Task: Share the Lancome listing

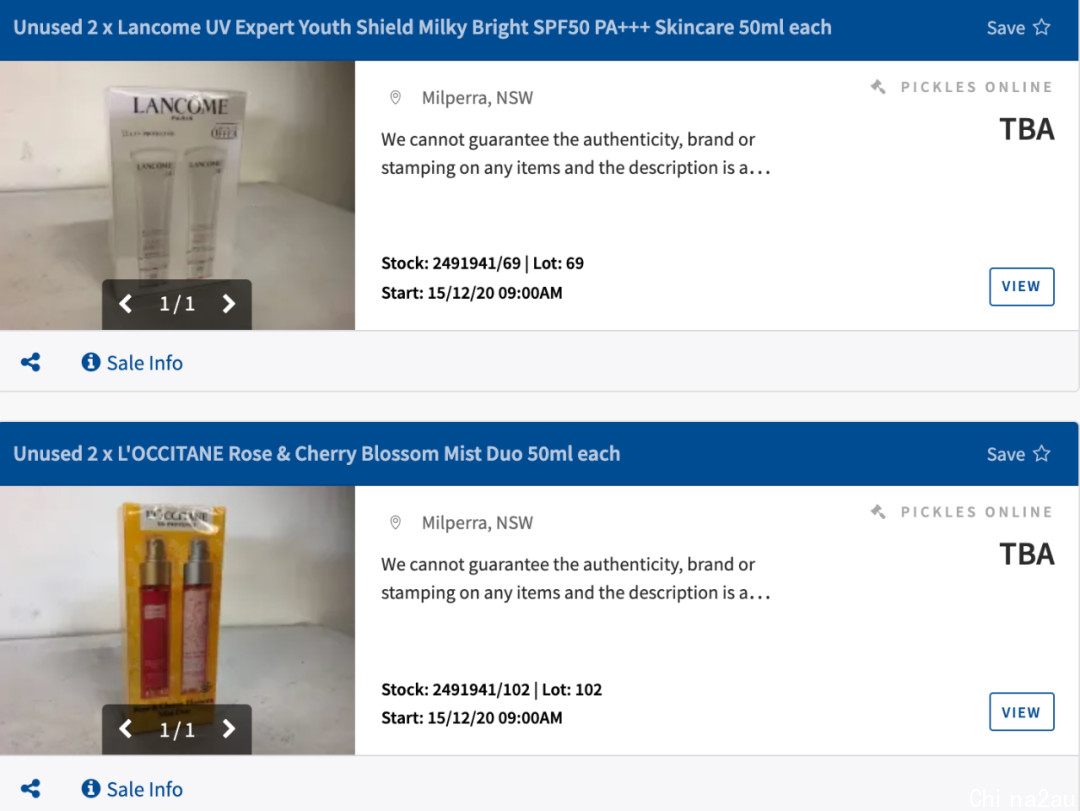Action: [30, 362]
